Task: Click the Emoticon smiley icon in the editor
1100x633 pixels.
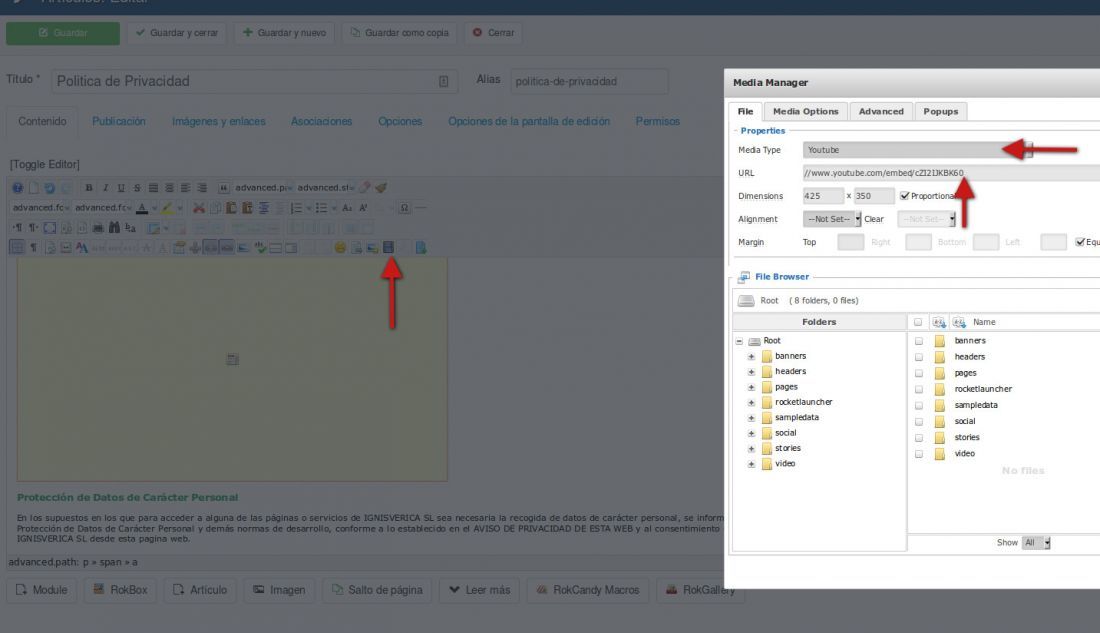Action: click(340, 247)
